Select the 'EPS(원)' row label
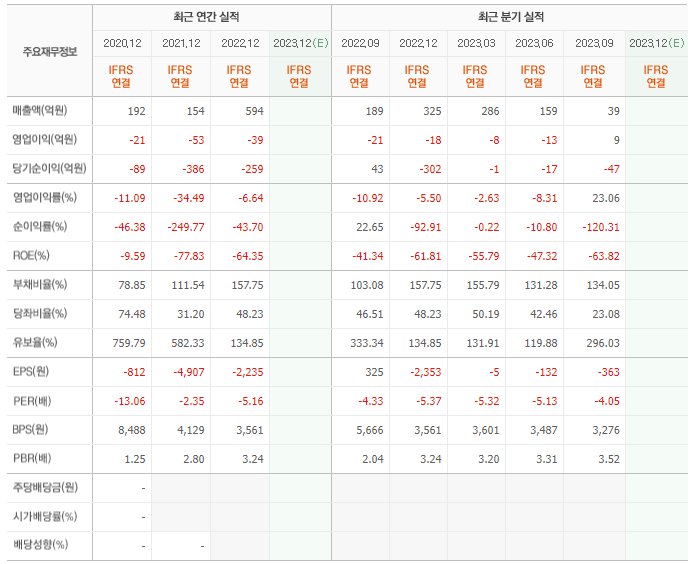The image size is (693, 564). click(x=30, y=372)
